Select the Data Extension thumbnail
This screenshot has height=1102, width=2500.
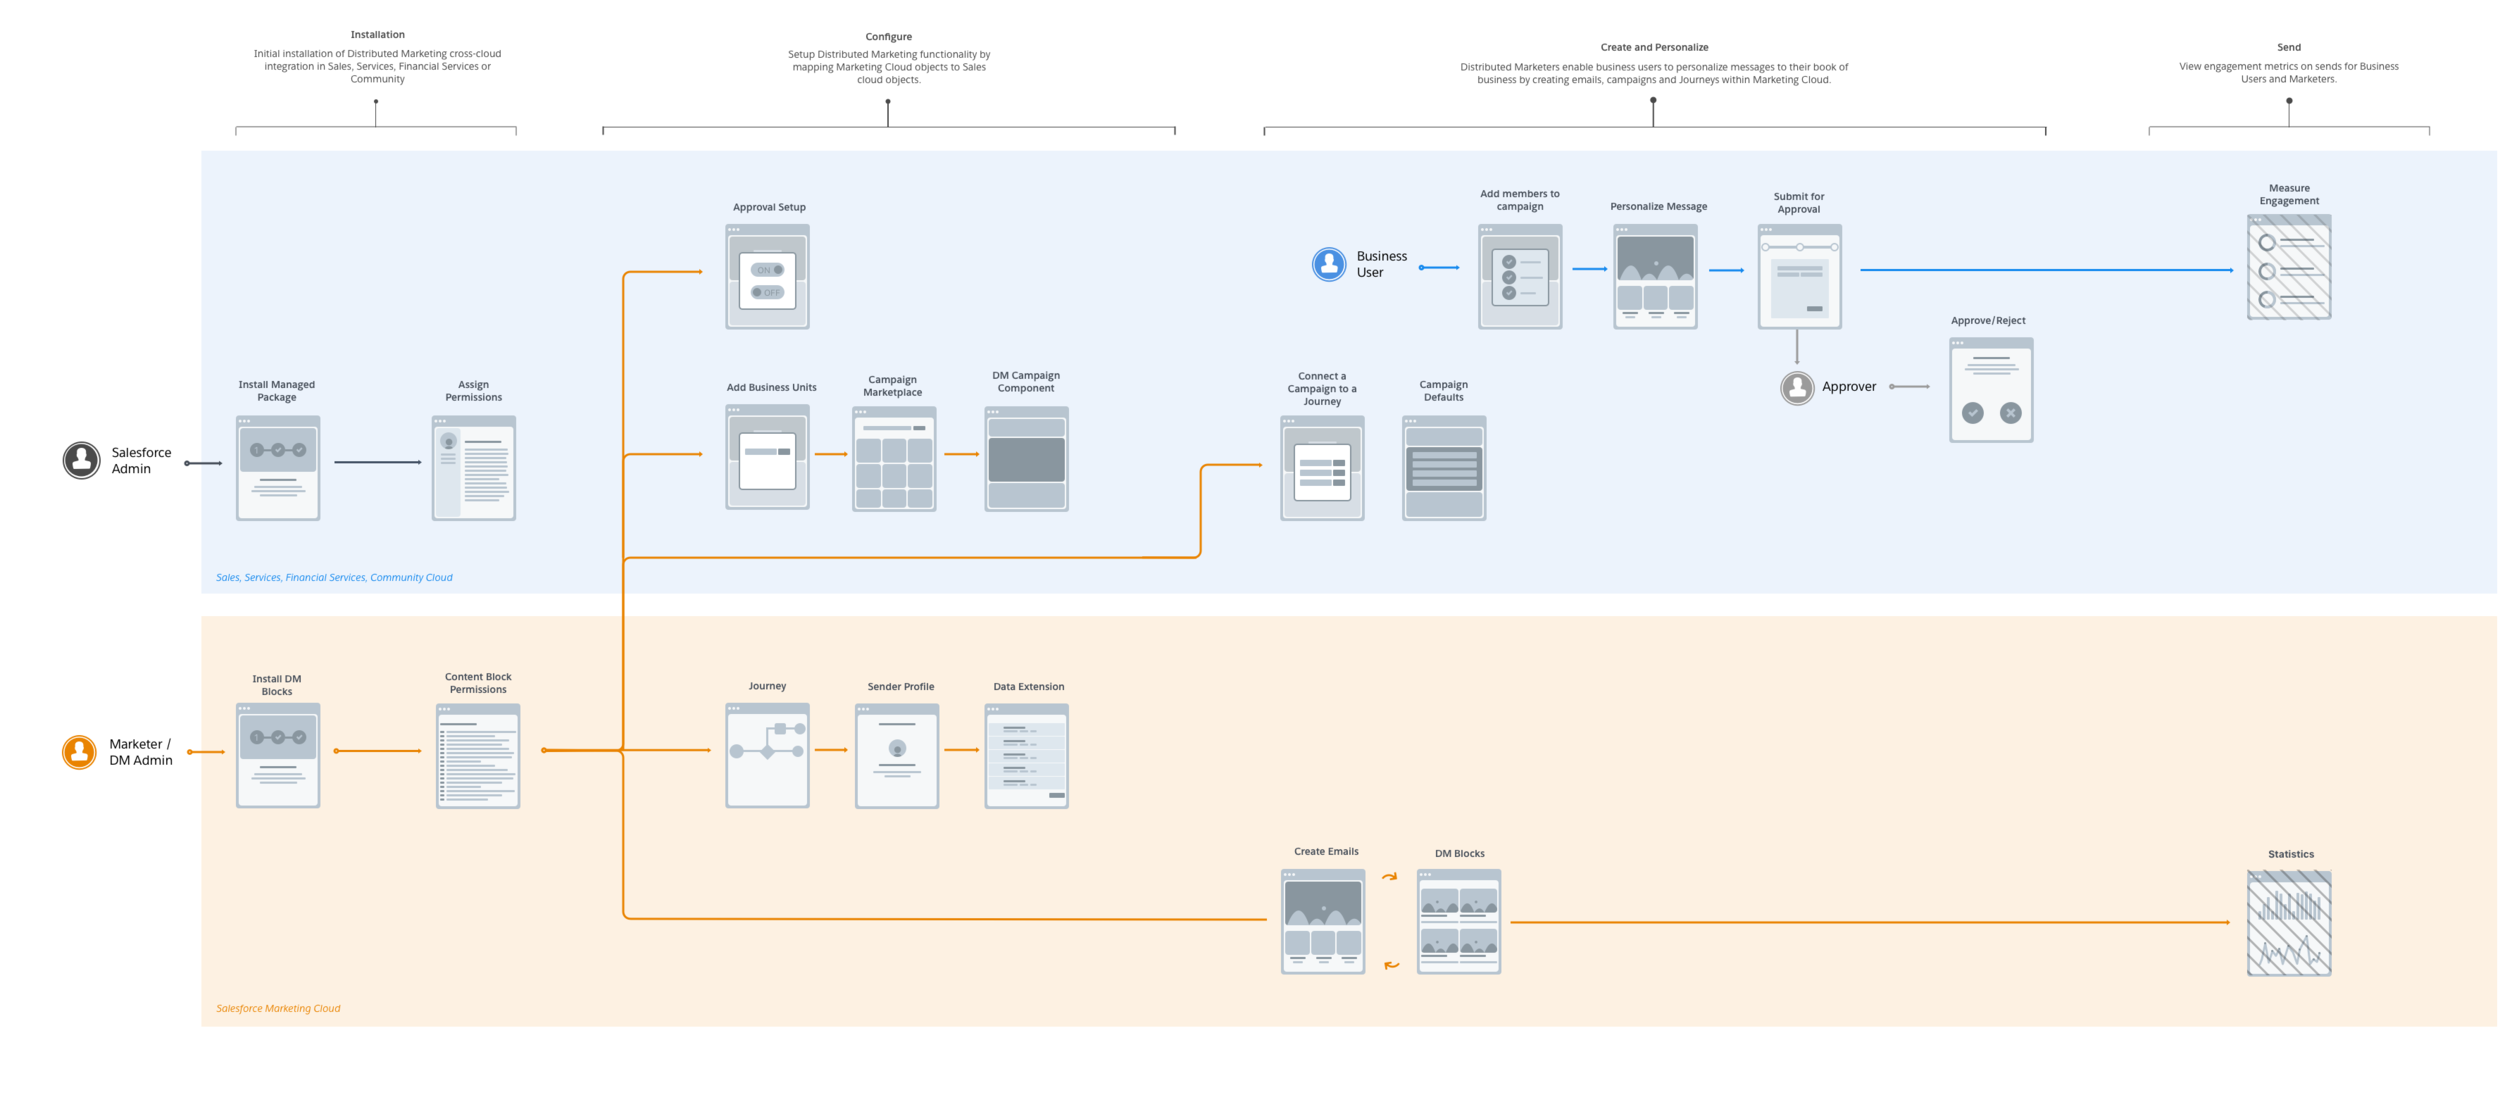tap(1026, 755)
